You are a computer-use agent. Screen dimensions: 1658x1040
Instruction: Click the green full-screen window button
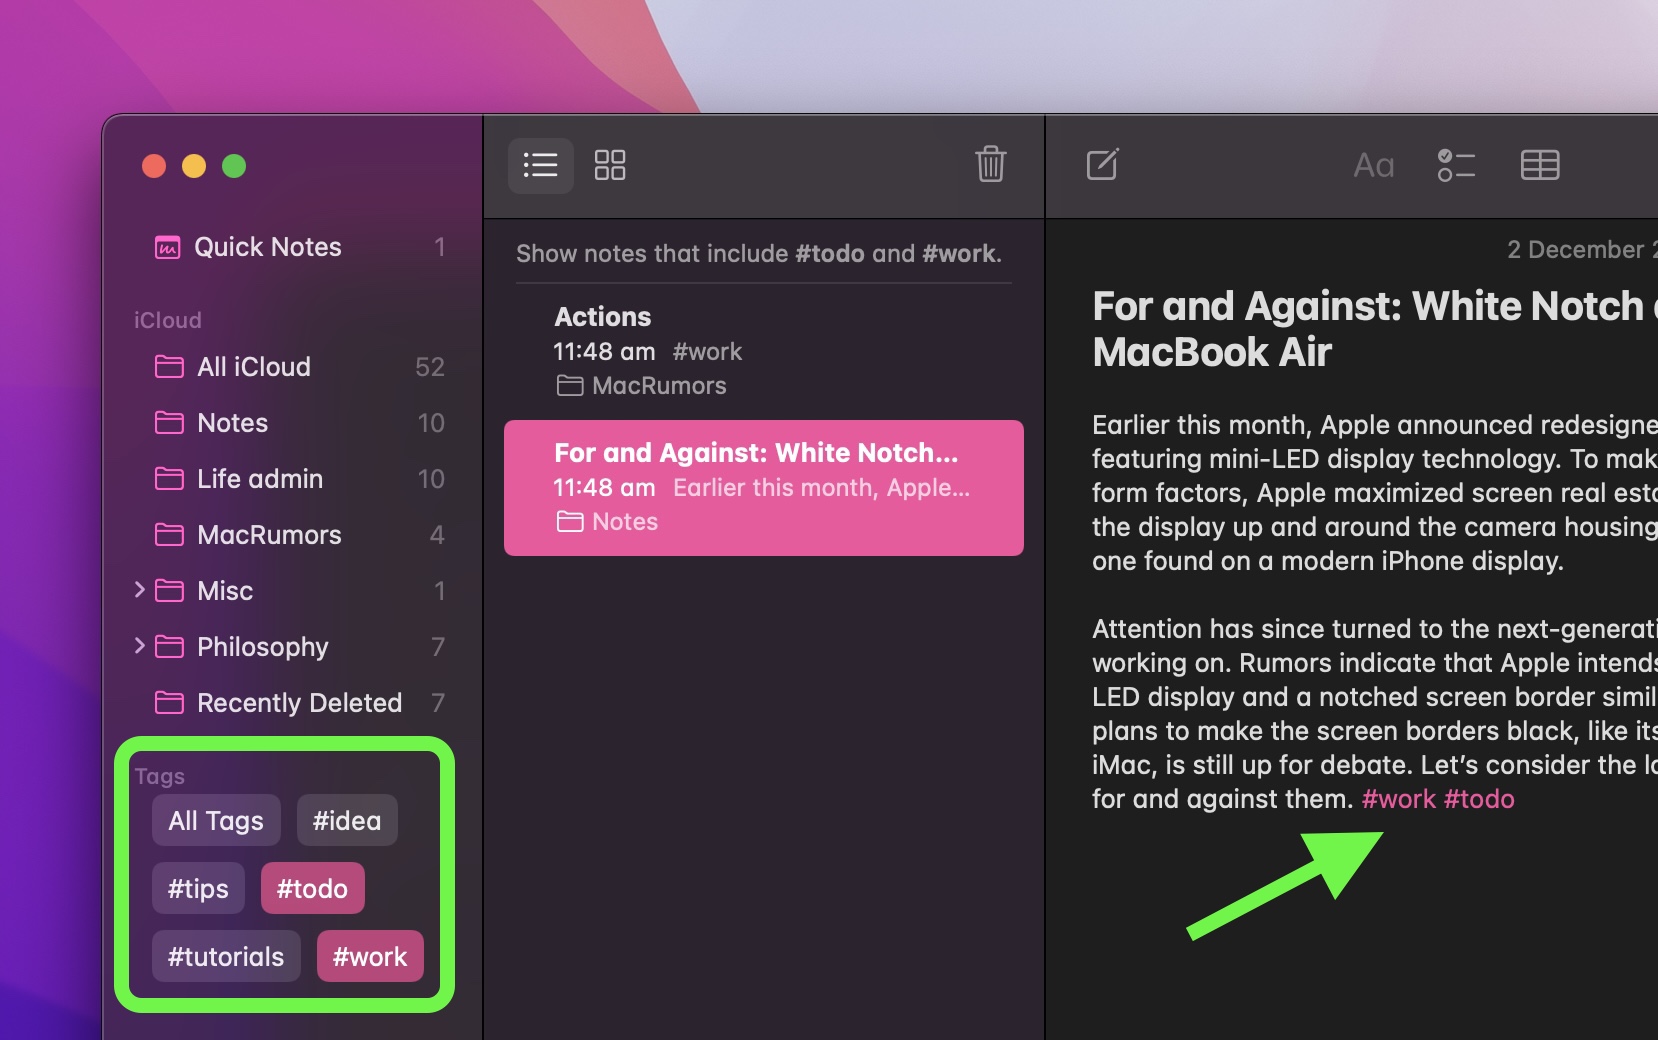tap(234, 166)
